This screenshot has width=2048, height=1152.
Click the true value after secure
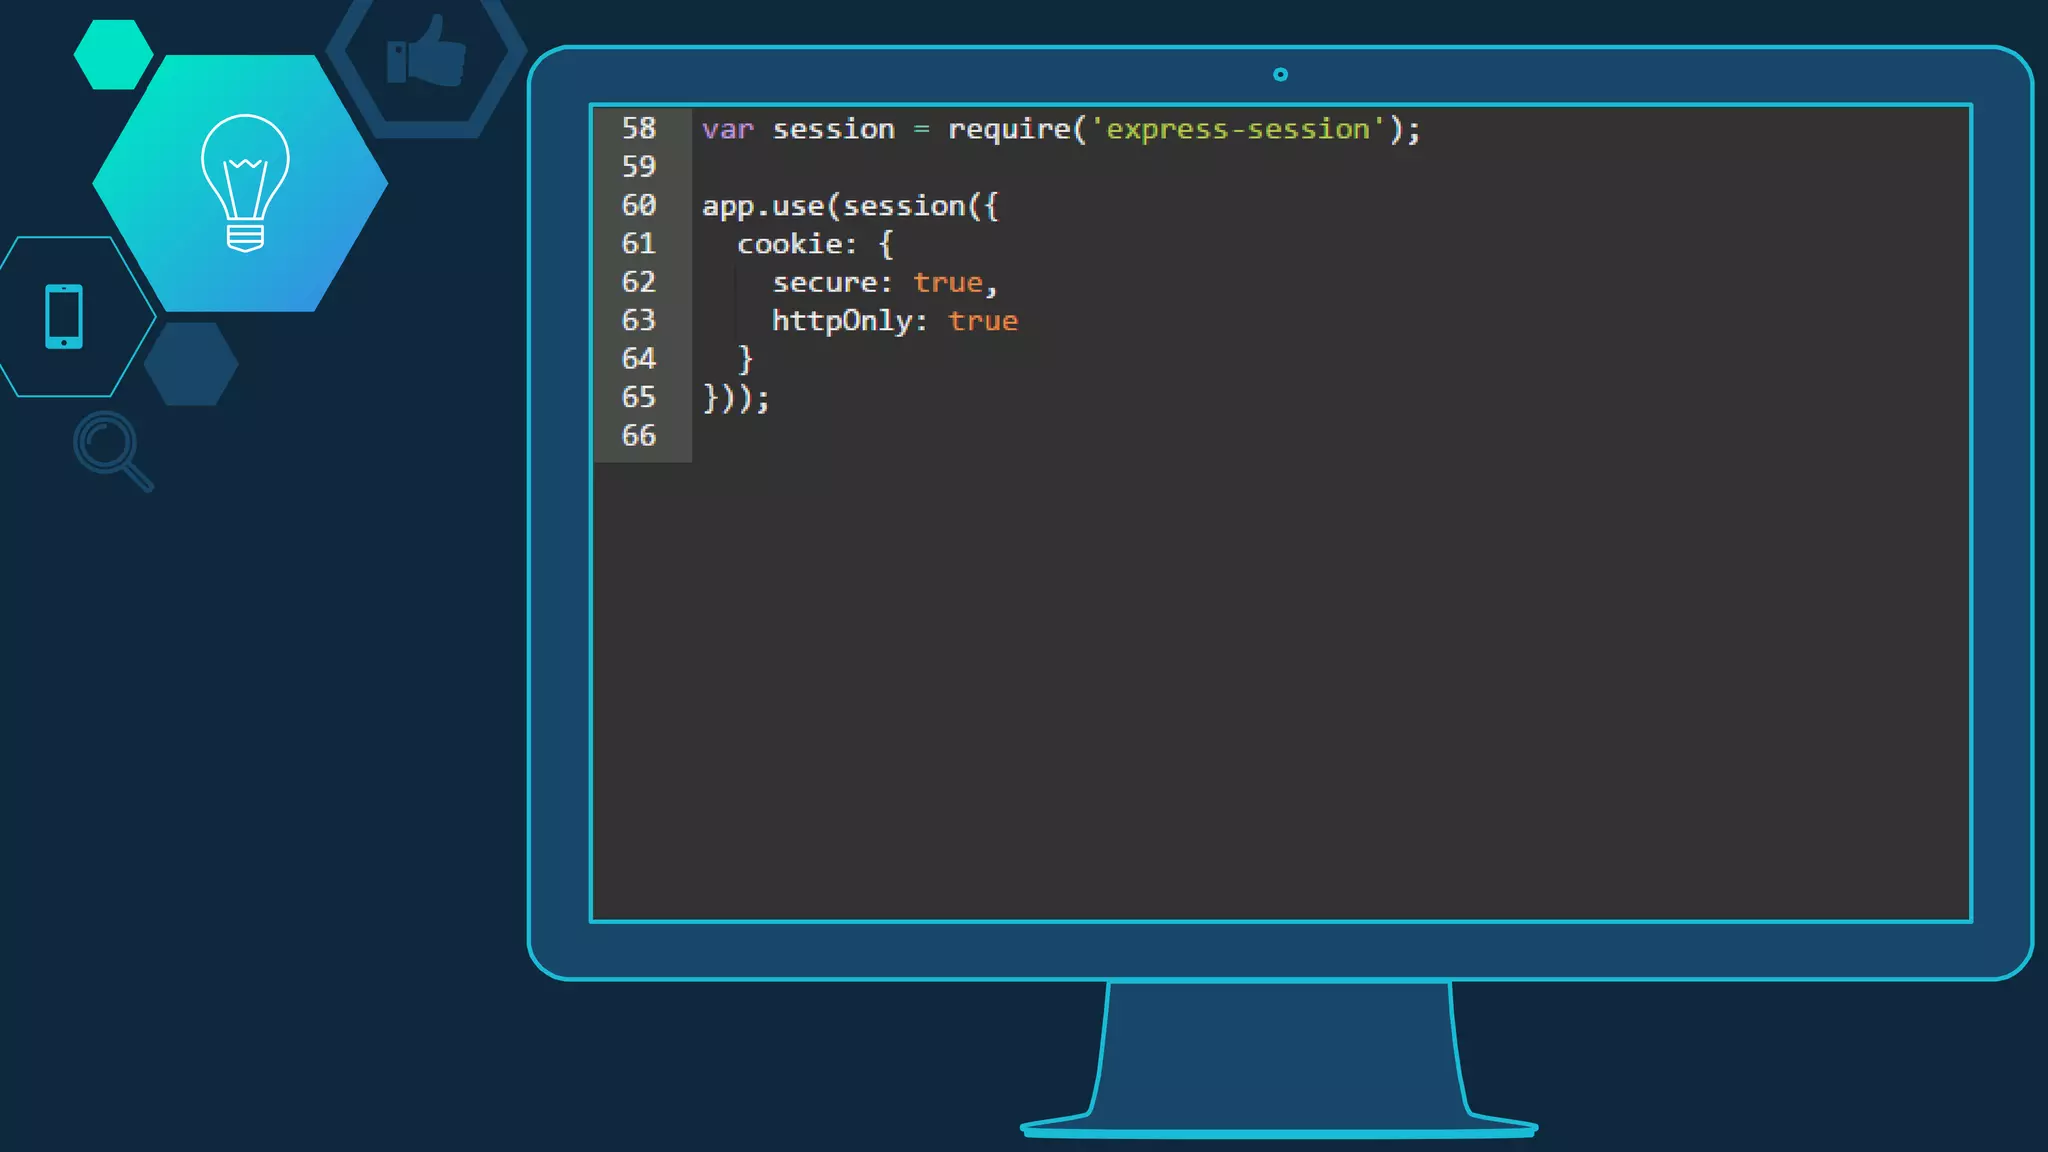pyautogui.click(x=947, y=283)
